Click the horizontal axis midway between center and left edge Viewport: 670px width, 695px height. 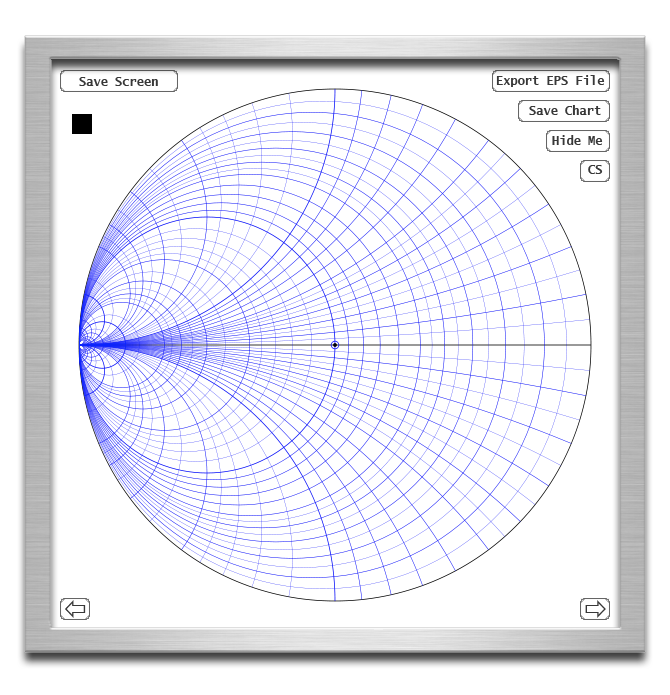pos(207,345)
